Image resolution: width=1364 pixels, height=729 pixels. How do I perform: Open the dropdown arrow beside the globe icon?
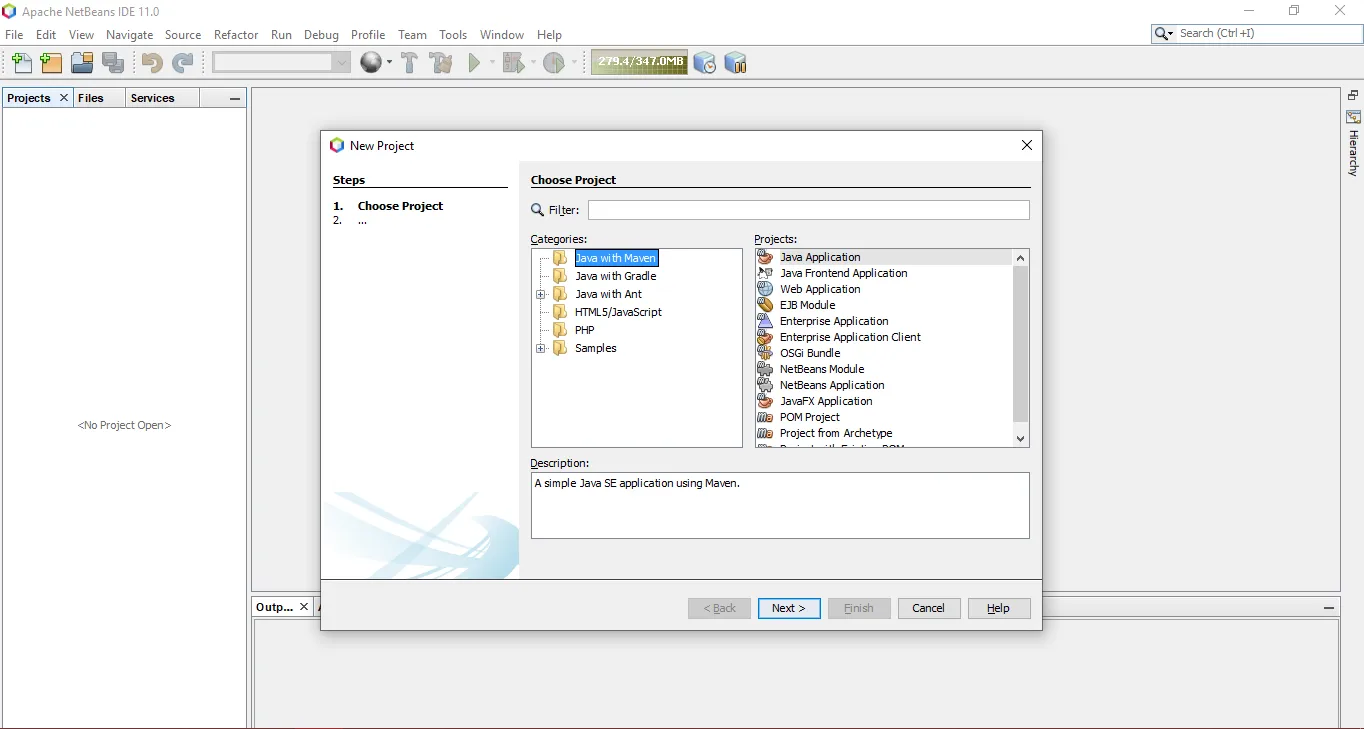pos(387,63)
